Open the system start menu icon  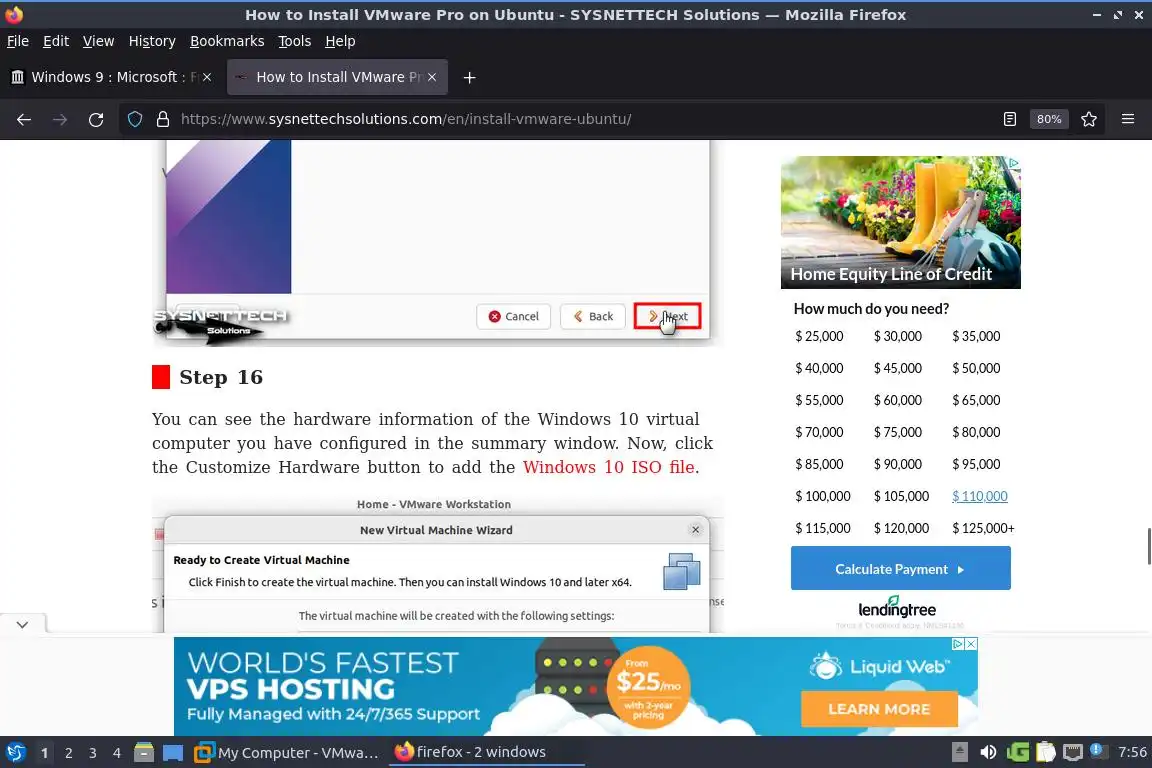click(x=15, y=753)
